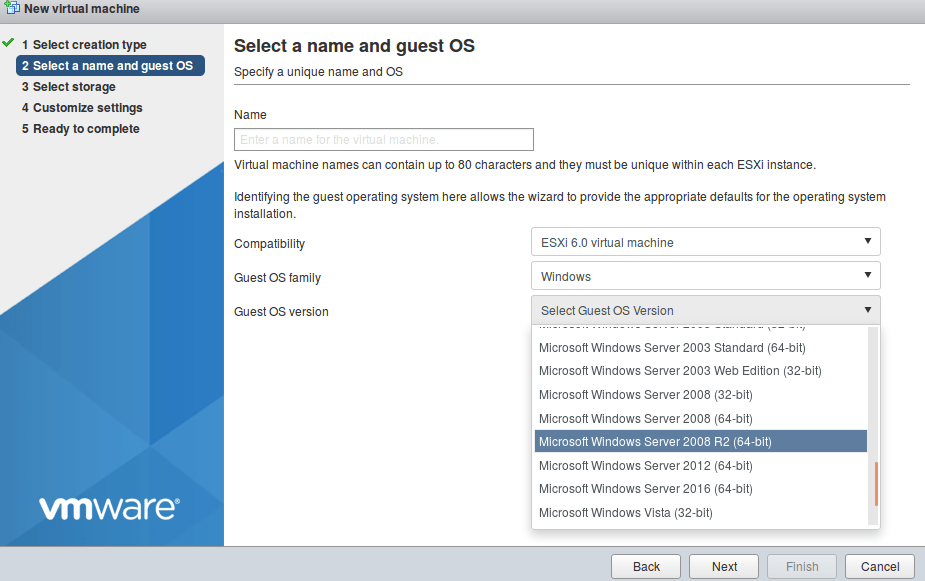This screenshot has height=581, width=925.
Task: Choose Microsoft Windows Vista (32-bit)
Action: 701,513
